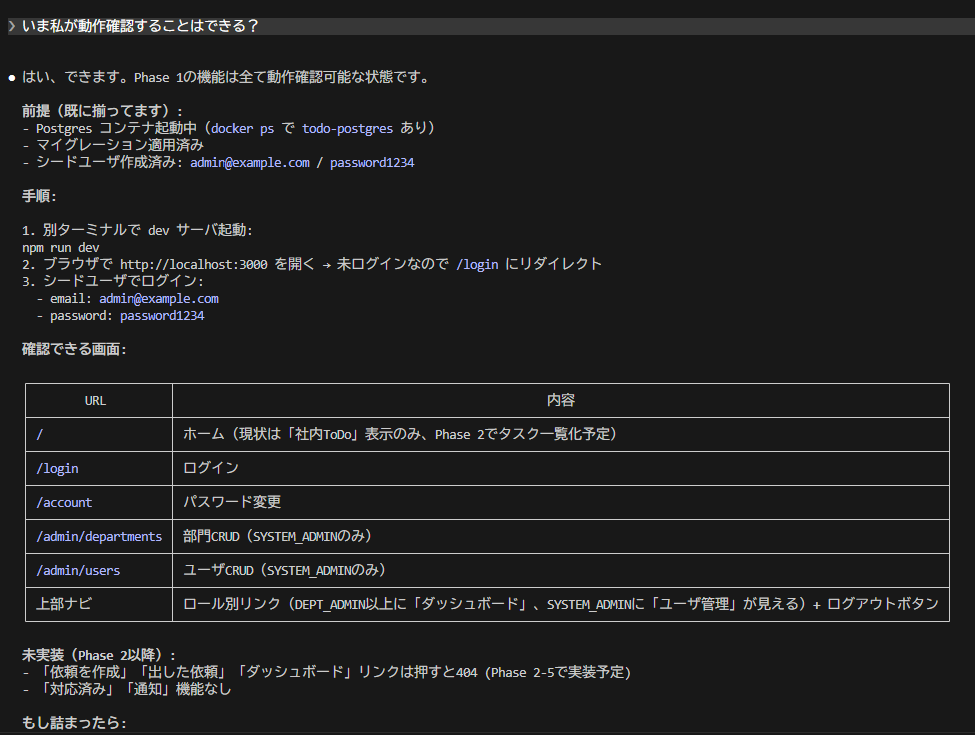Click the ホーム（現状は「社内ToDo」 description cell

[x=561, y=434]
